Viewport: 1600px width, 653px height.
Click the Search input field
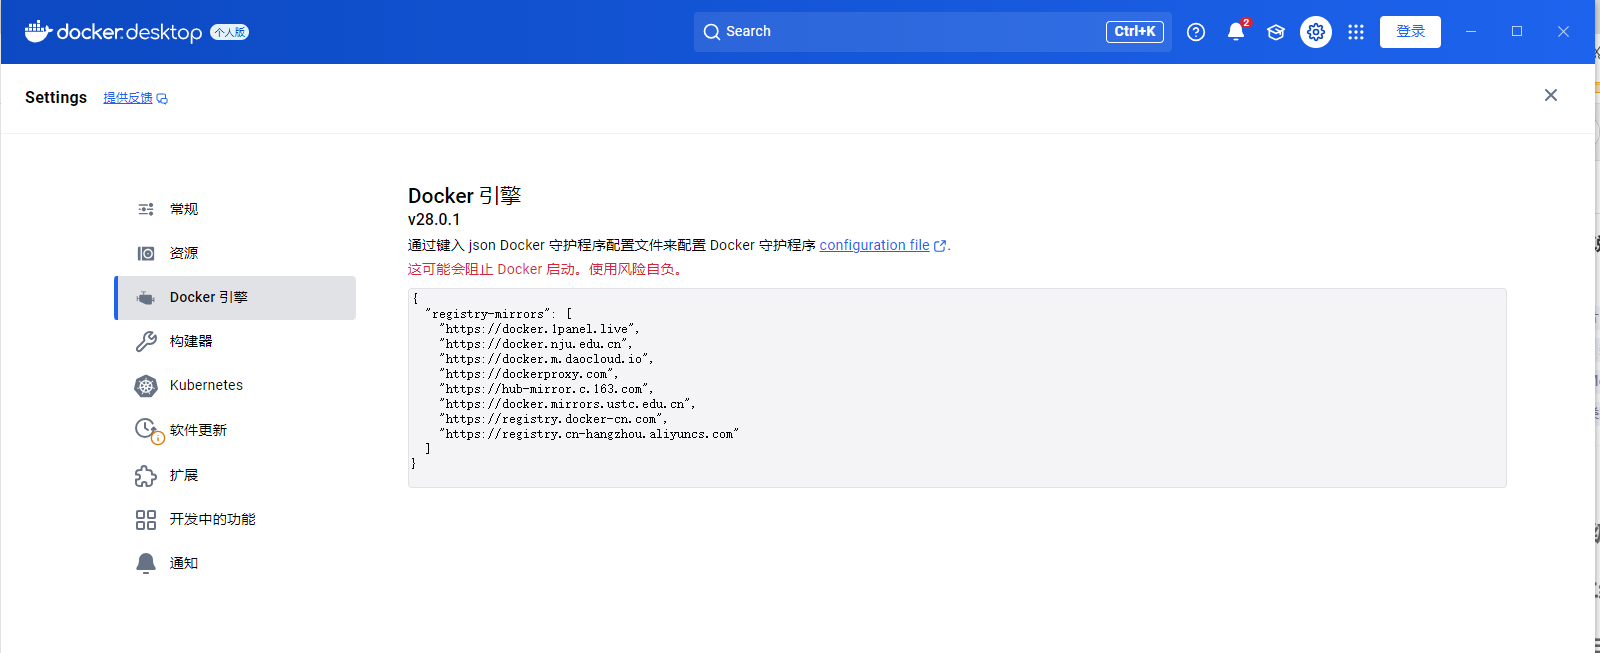point(932,32)
